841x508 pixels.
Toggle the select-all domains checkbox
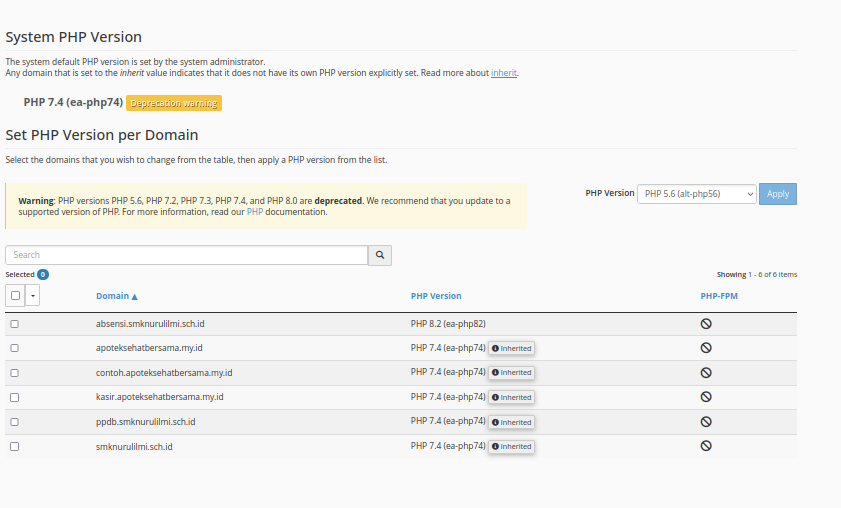(15, 295)
